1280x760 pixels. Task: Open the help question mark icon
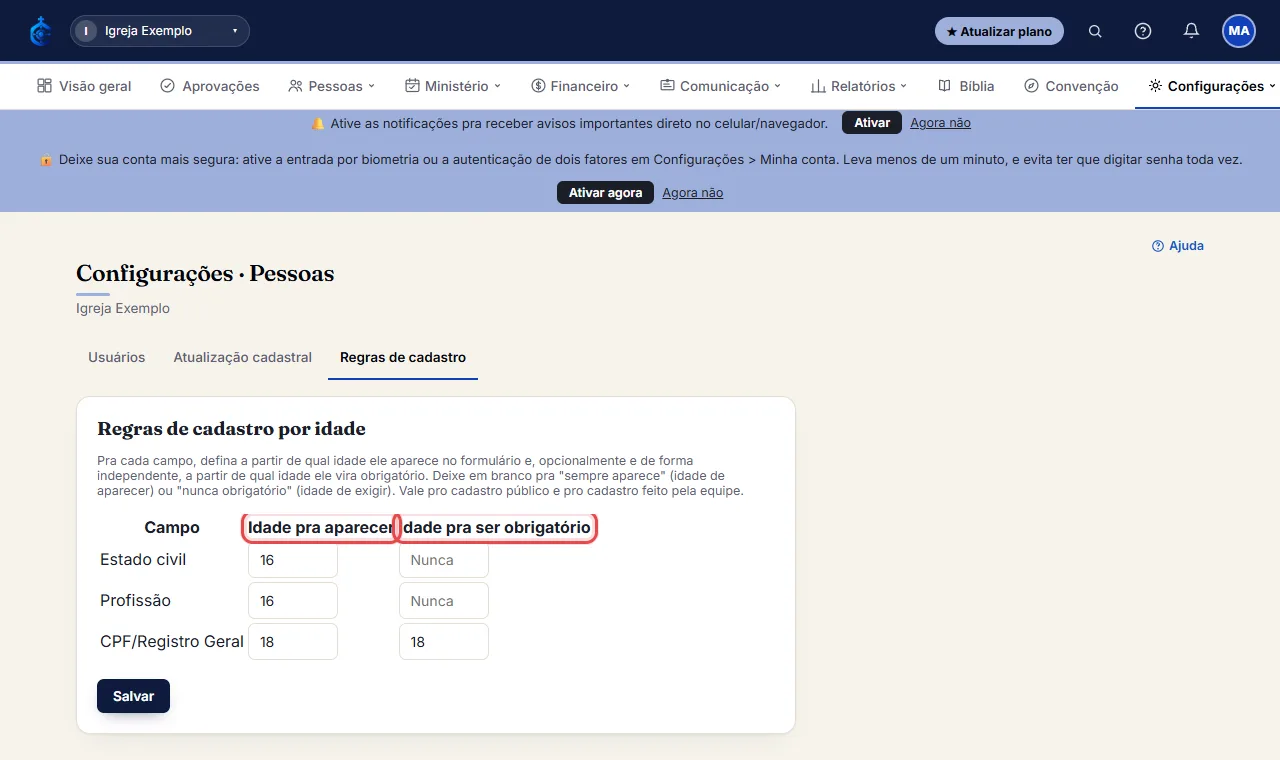click(x=1143, y=31)
